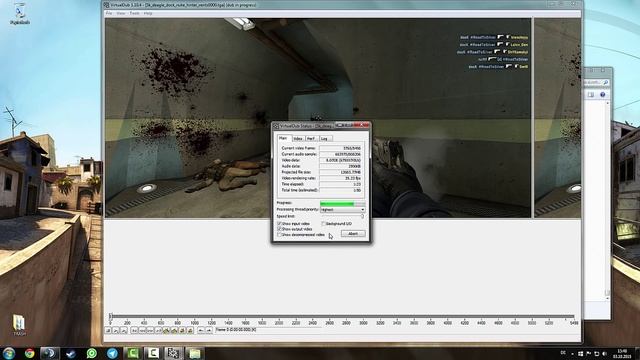Click the output video preview pane on right
The height and width of the screenshot is (360, 640).
(558, 118)
